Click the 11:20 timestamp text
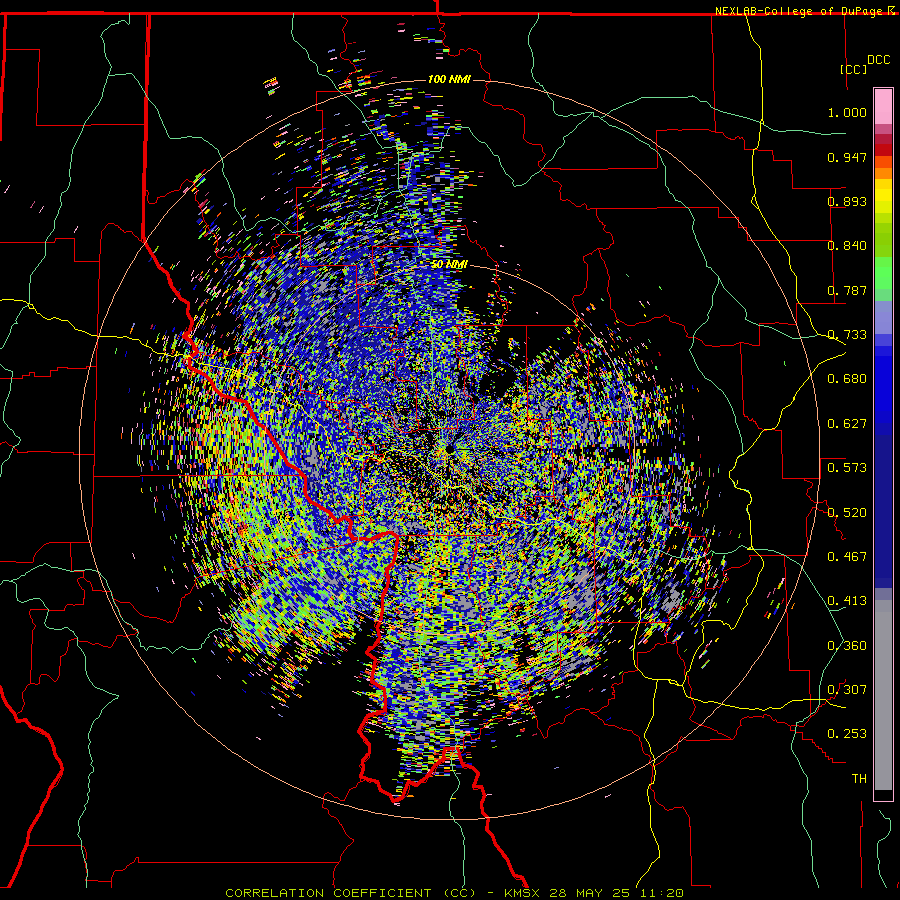The height and width of the screenshot is (900, 900). (x=661, y=893)
